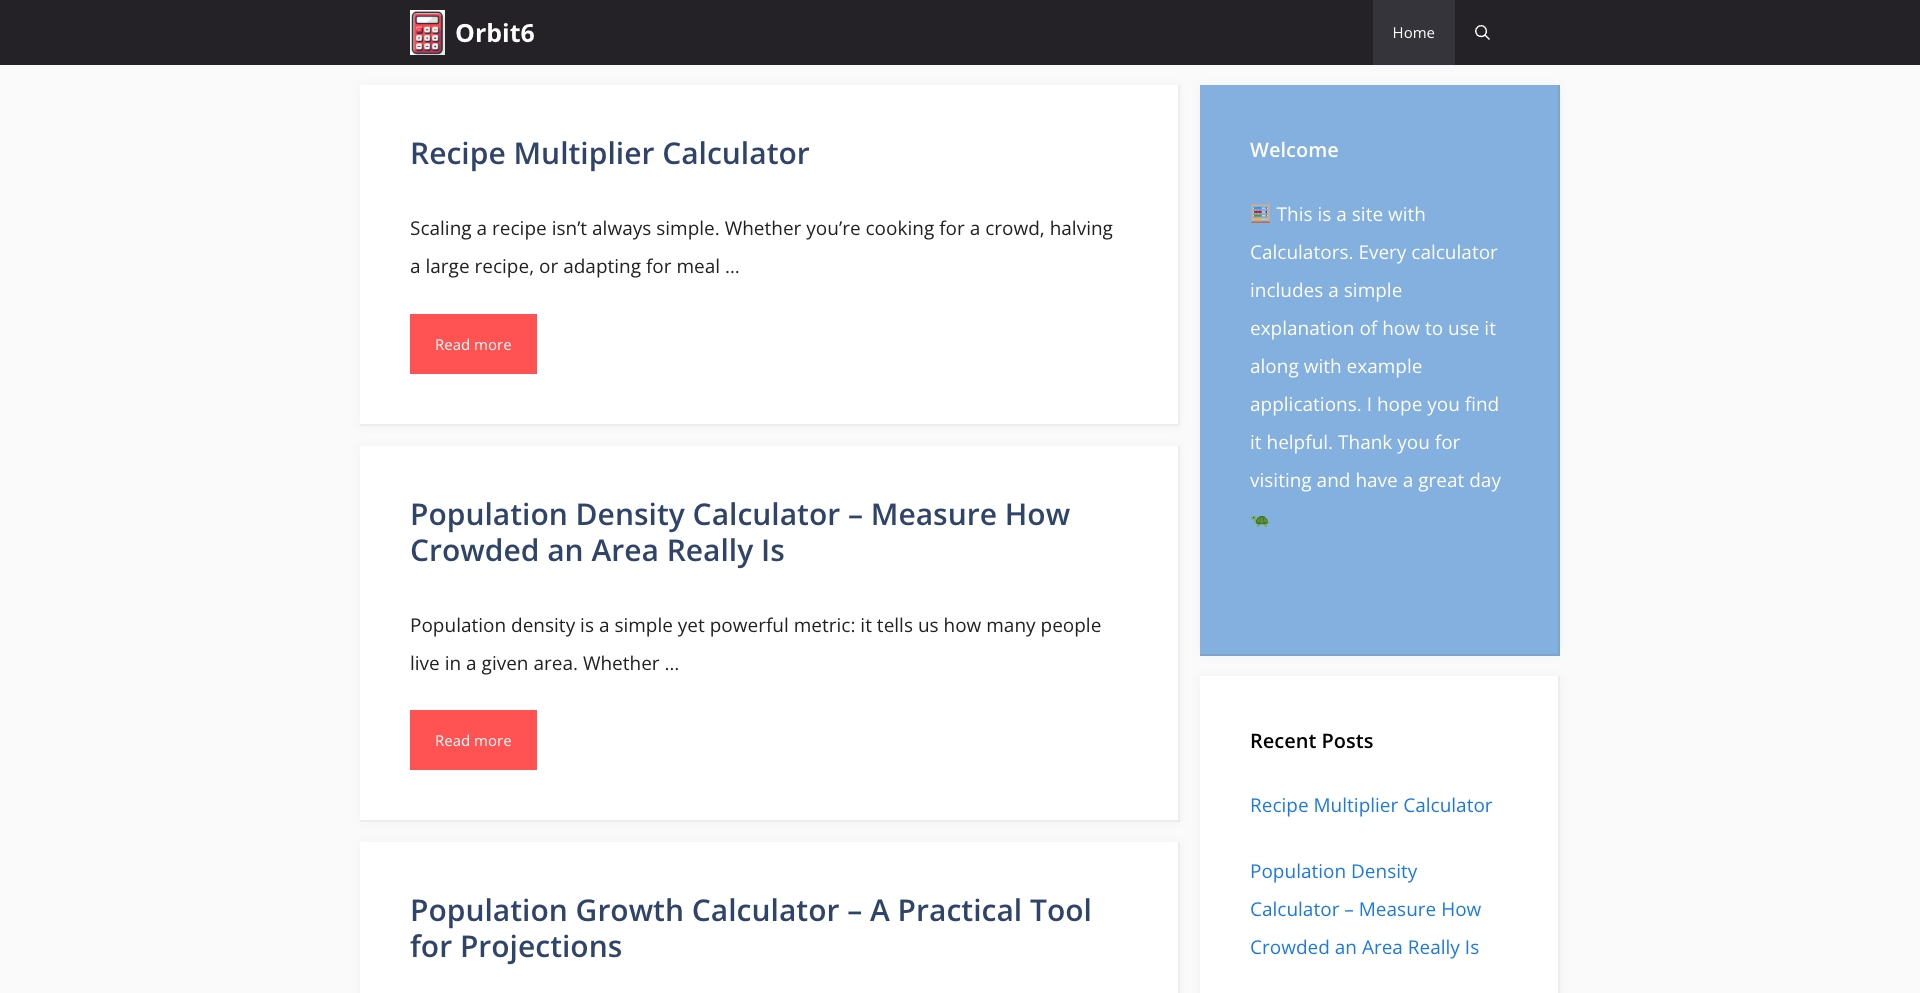Click the turtle emoji in the Welcome text
Image resolution: width=1920 pixels, height=993 pixels.
(x=1260, y=519)
